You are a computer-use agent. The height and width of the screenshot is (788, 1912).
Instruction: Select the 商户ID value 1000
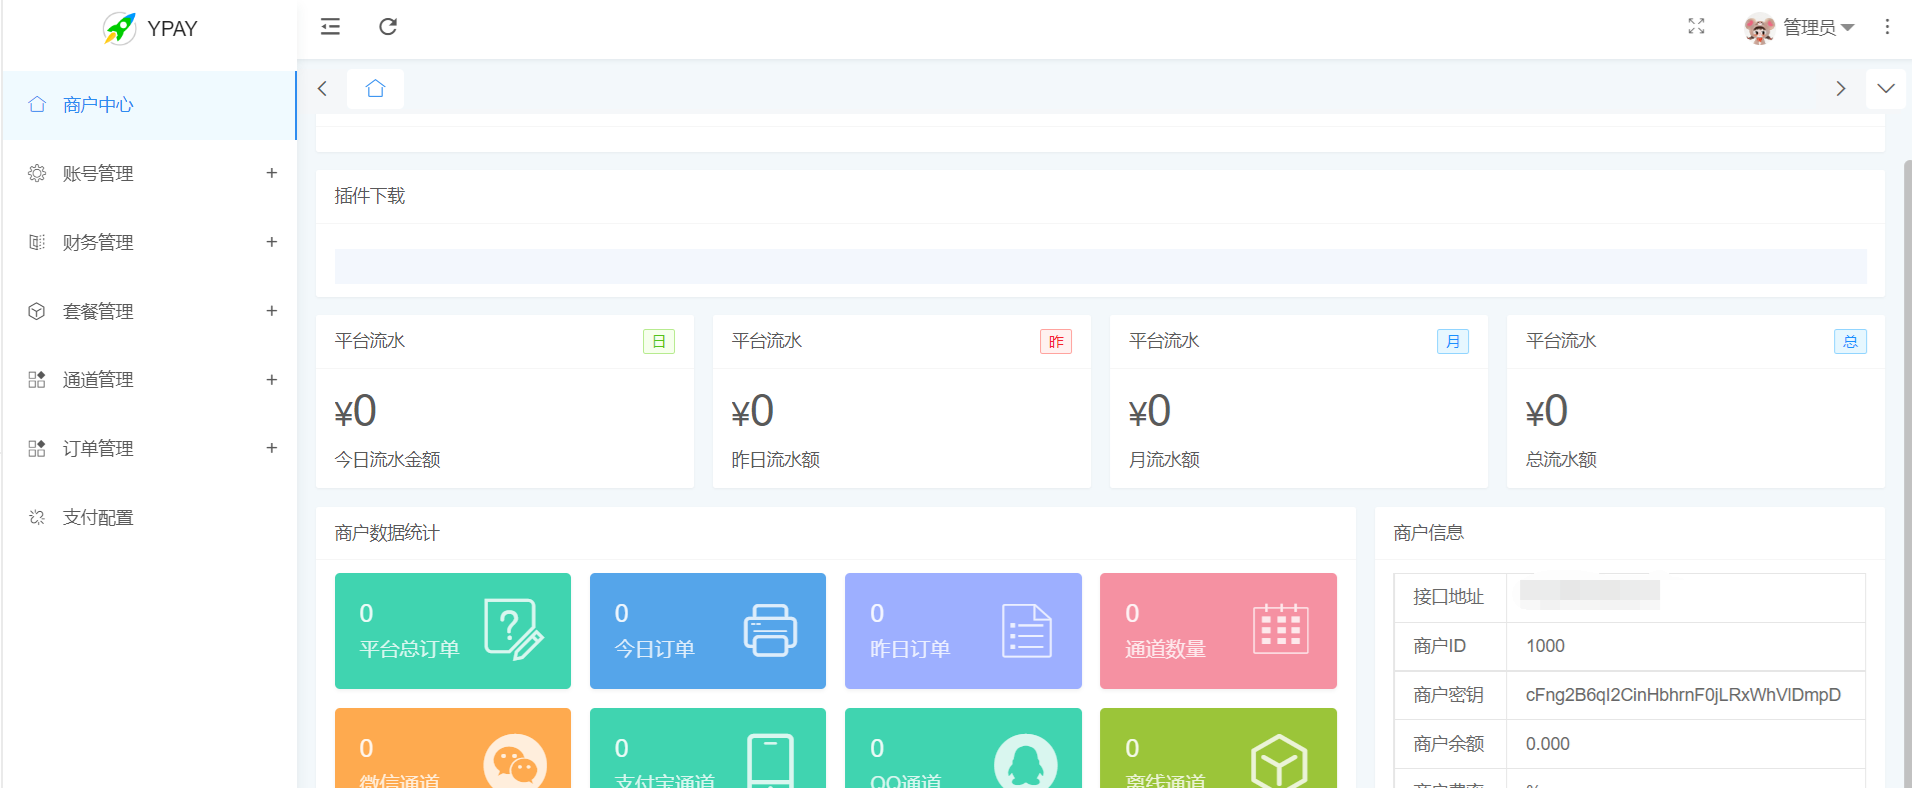point(1545,646)
